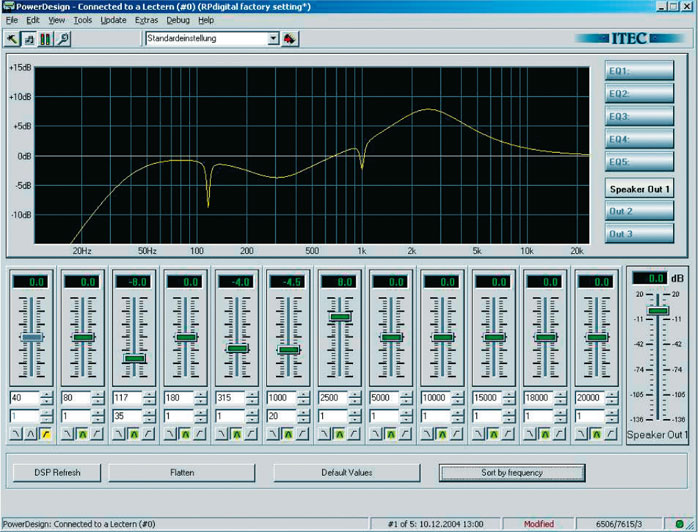Click the hammer tool icon in toolbar
700x532 pixels.
coord(13,39)
